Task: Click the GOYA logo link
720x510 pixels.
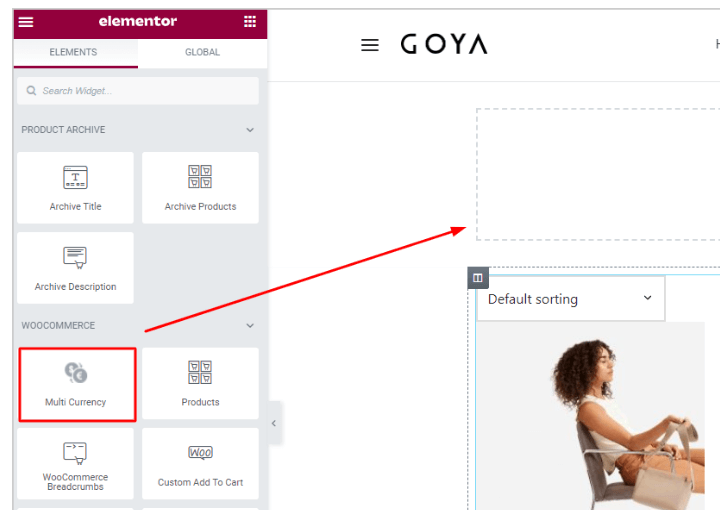Action: [444, 44]
